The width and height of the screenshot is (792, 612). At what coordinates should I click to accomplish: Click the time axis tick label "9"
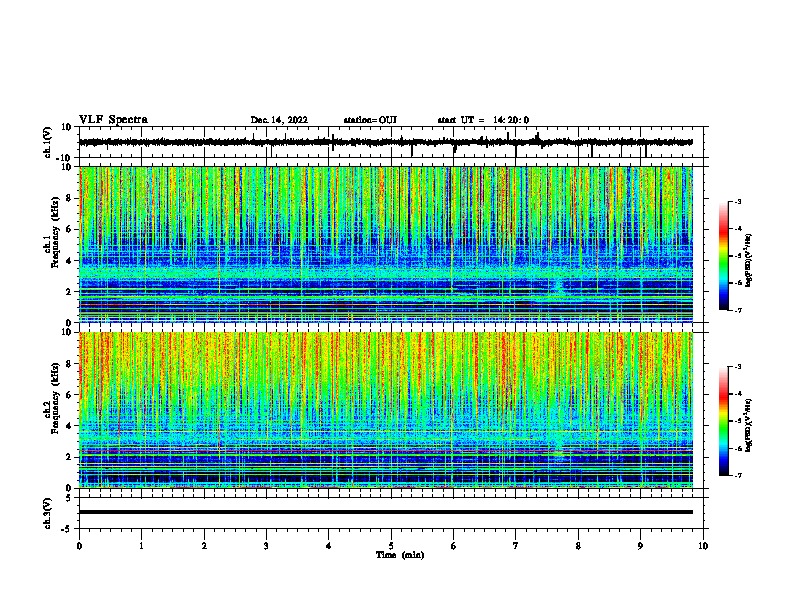pyautogui.click(x=640, y=546)
